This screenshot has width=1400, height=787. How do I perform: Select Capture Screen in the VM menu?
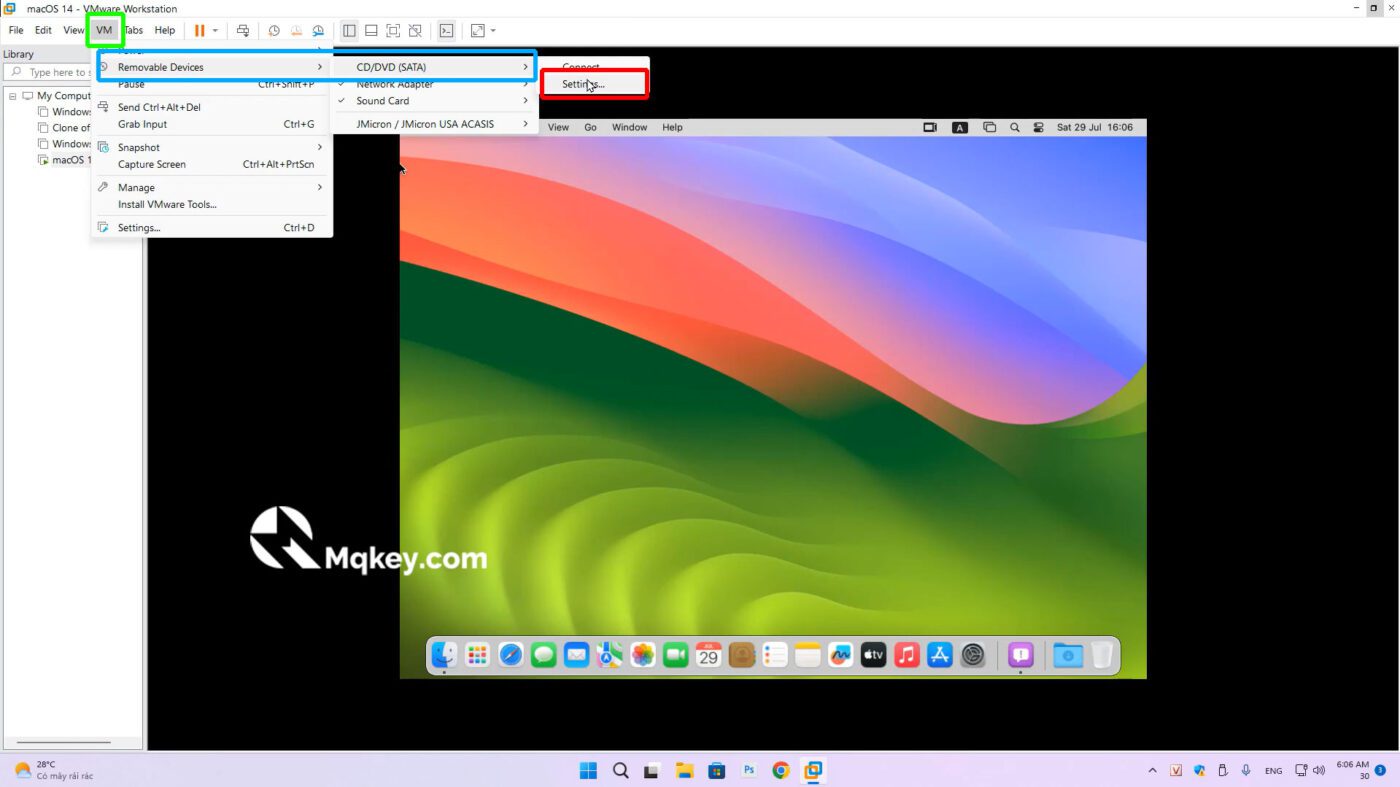click(211, 164)
